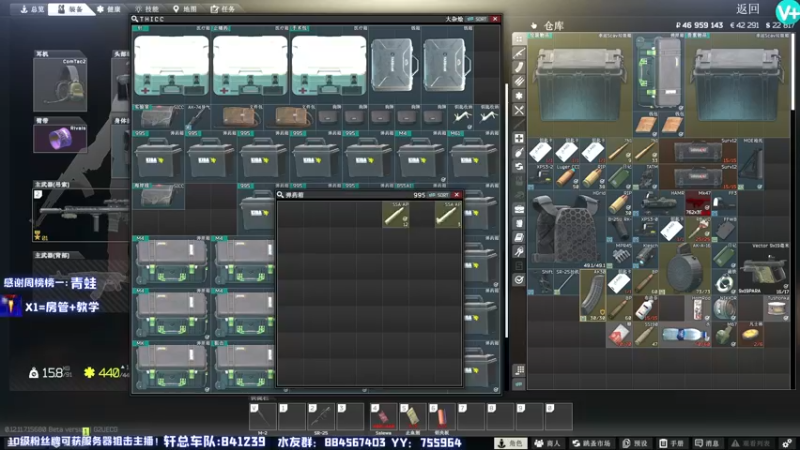Select the weapon case in stash
The height and width of the screenshot is (450, 800).
point(659,72)
